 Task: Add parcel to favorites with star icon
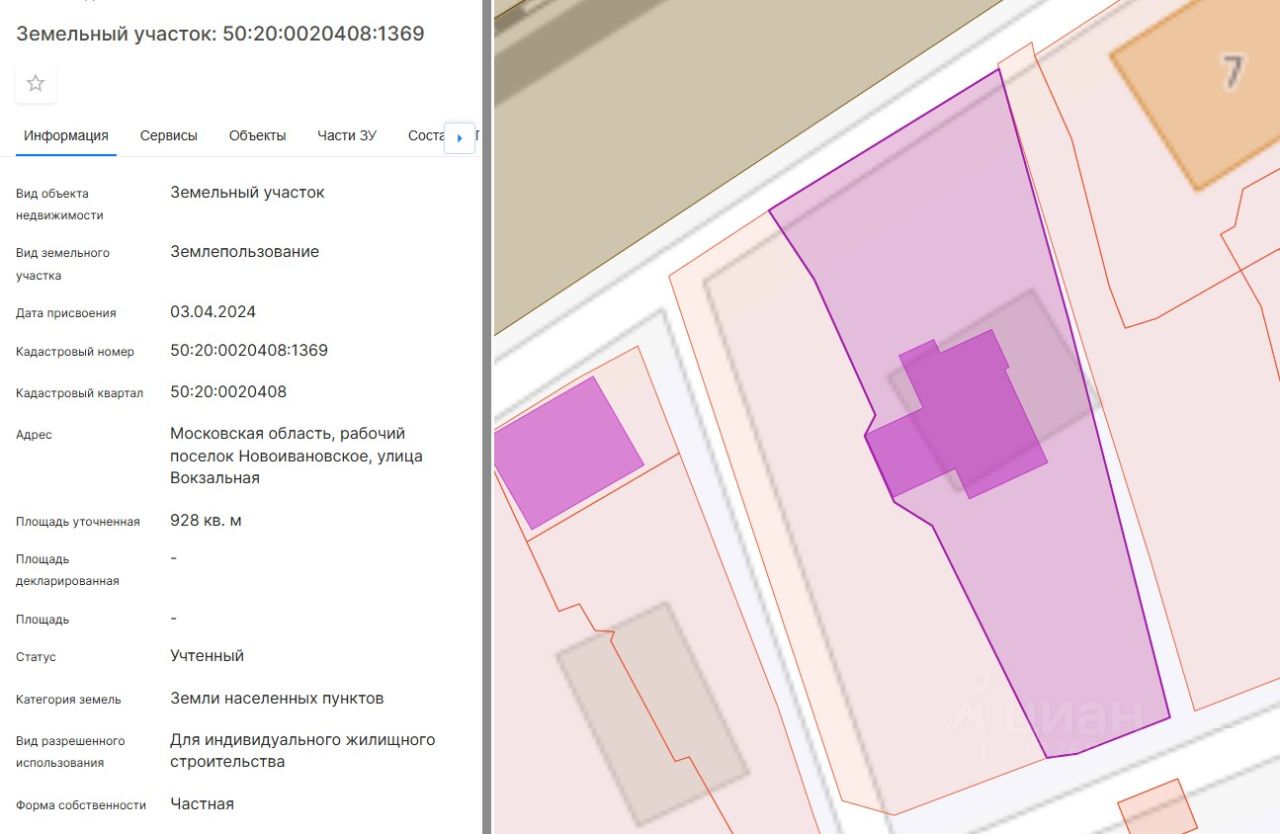[36, 83]
